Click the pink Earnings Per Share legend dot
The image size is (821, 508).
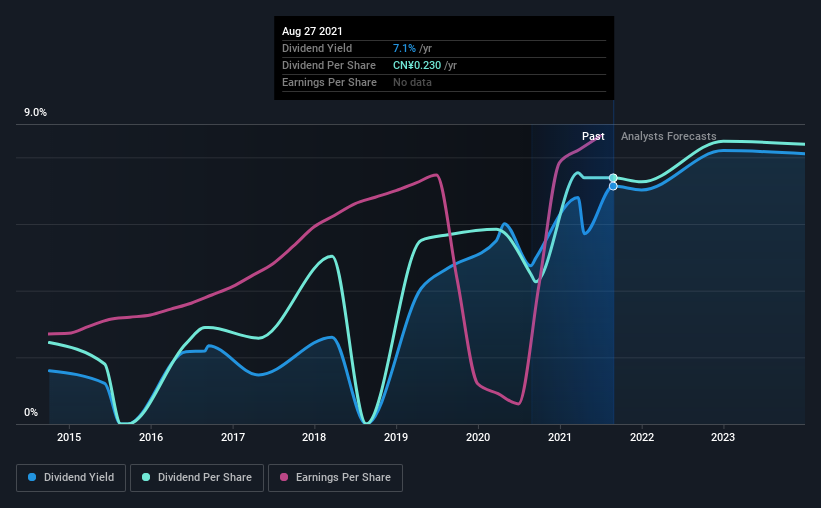284,477
